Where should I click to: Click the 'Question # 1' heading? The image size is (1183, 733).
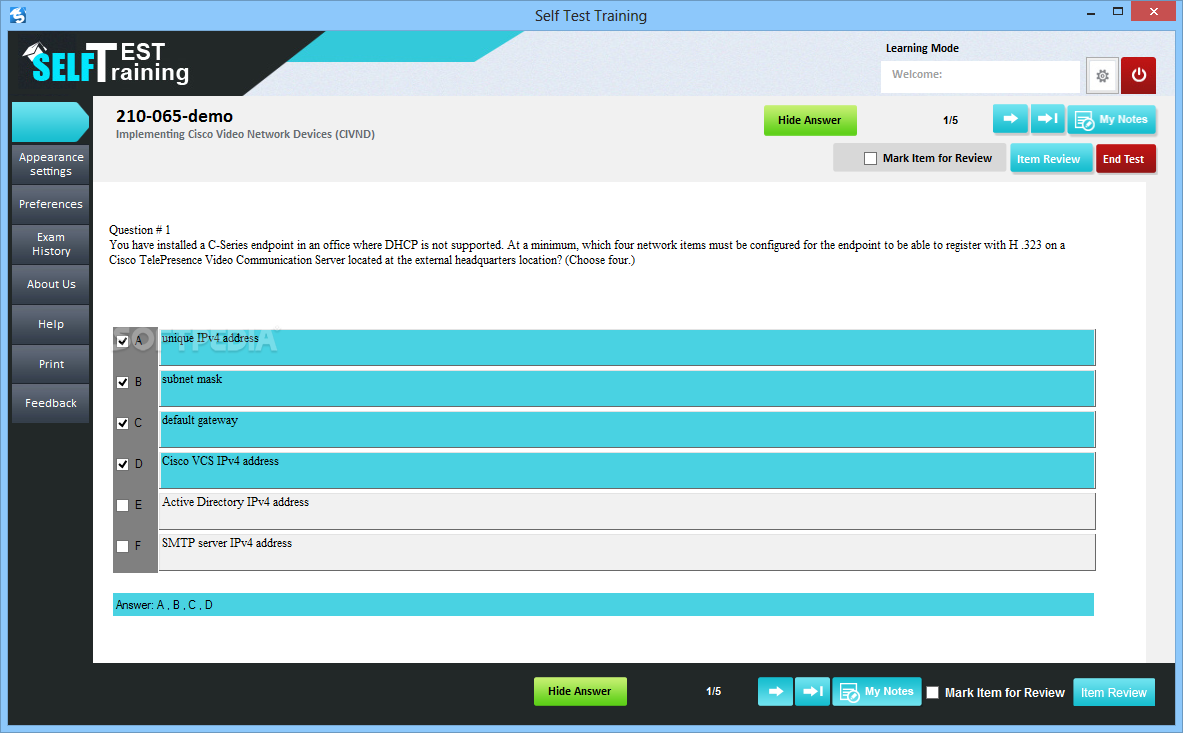point(140,230)
